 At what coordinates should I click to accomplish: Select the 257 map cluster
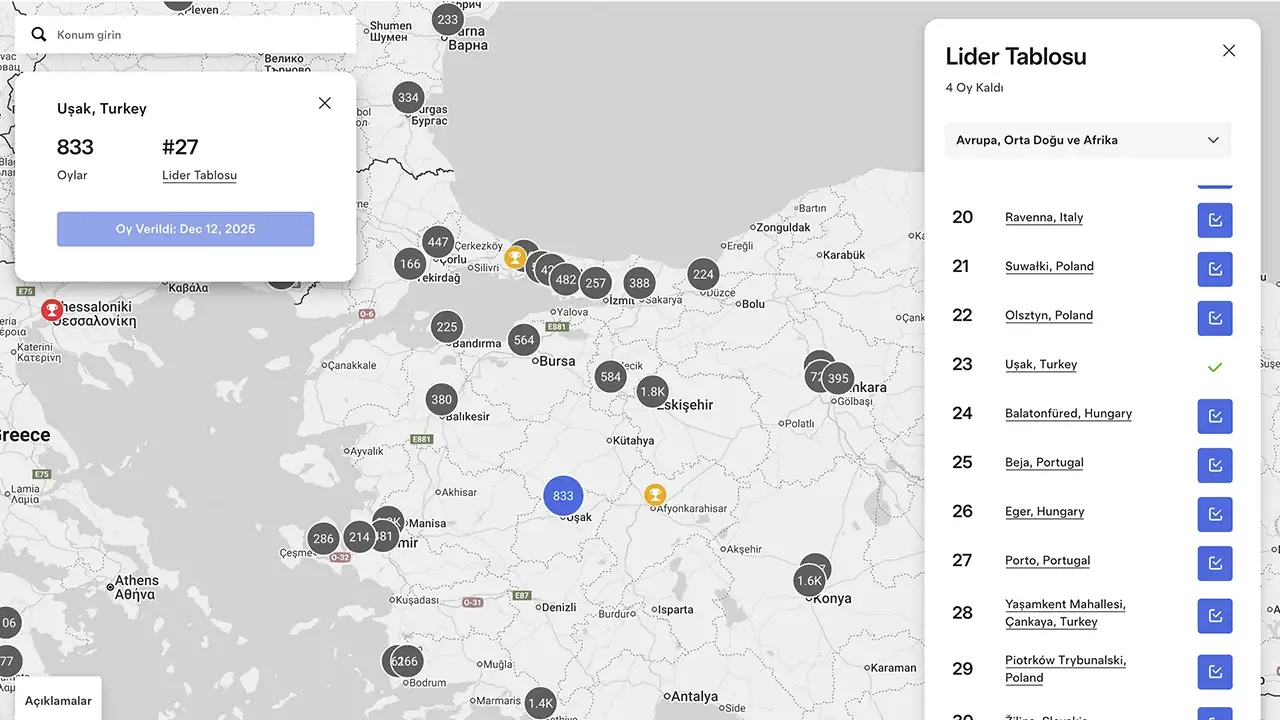pos(596,283)
